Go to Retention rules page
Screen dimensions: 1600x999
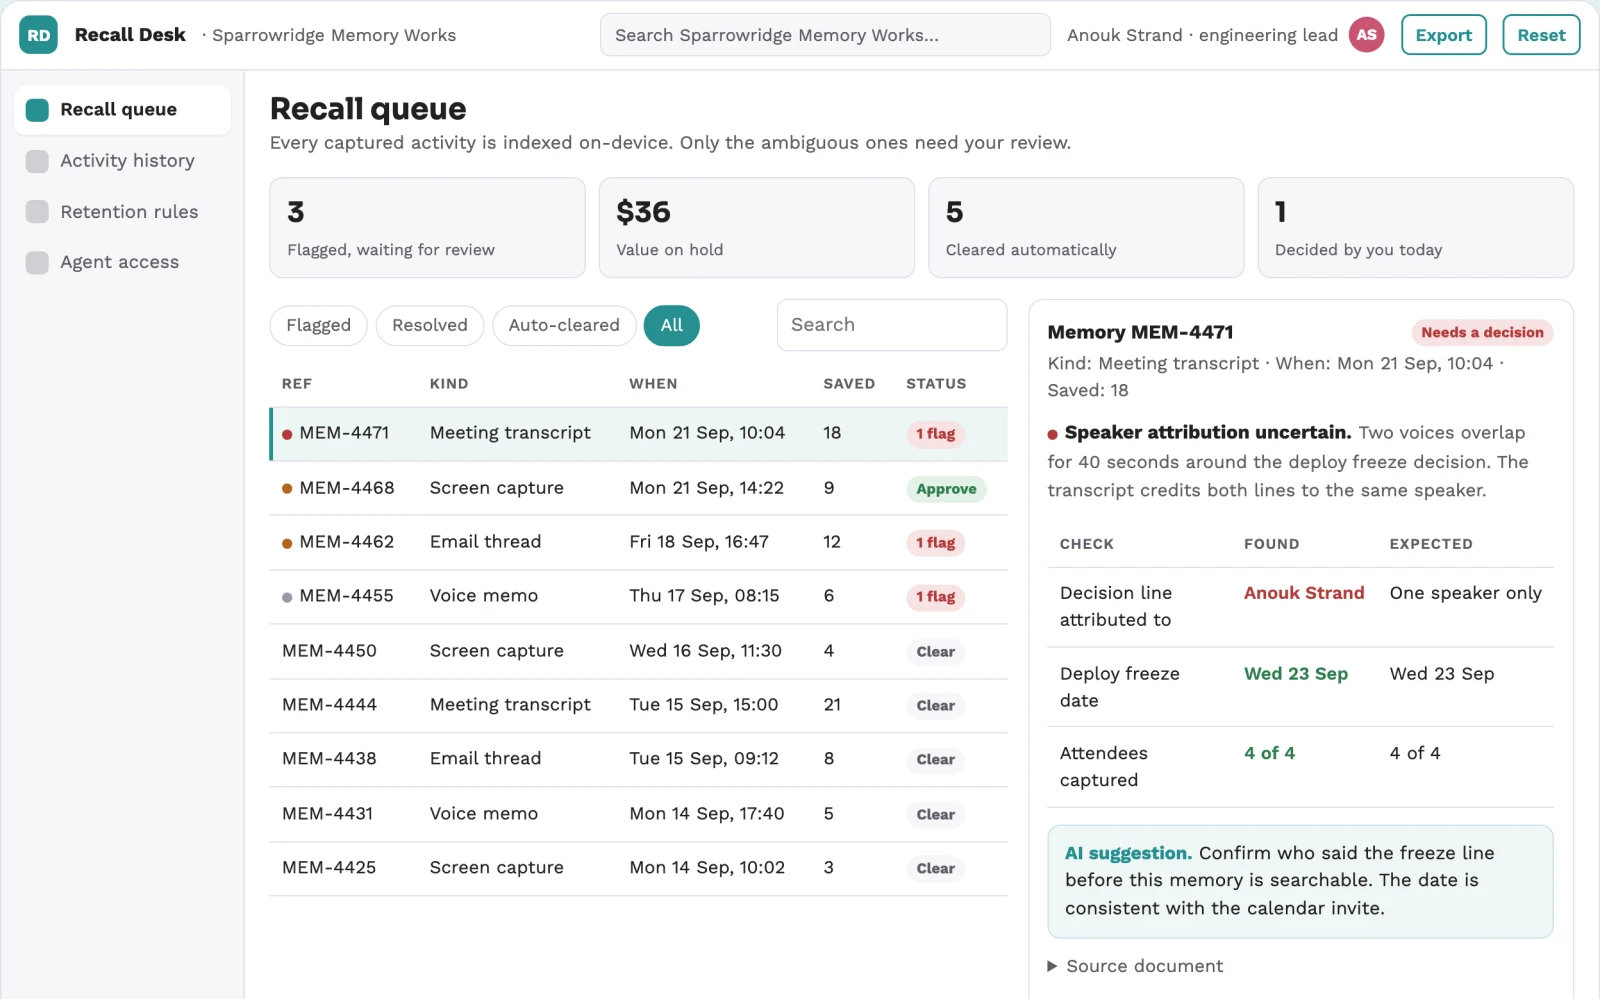tap(123, 212)
